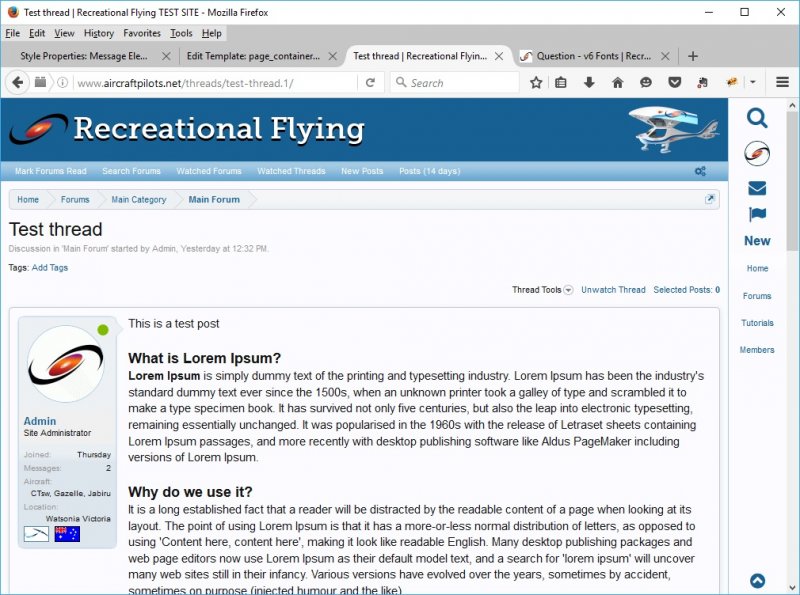Open a new browser tab with plus icon

pos(692,56)
